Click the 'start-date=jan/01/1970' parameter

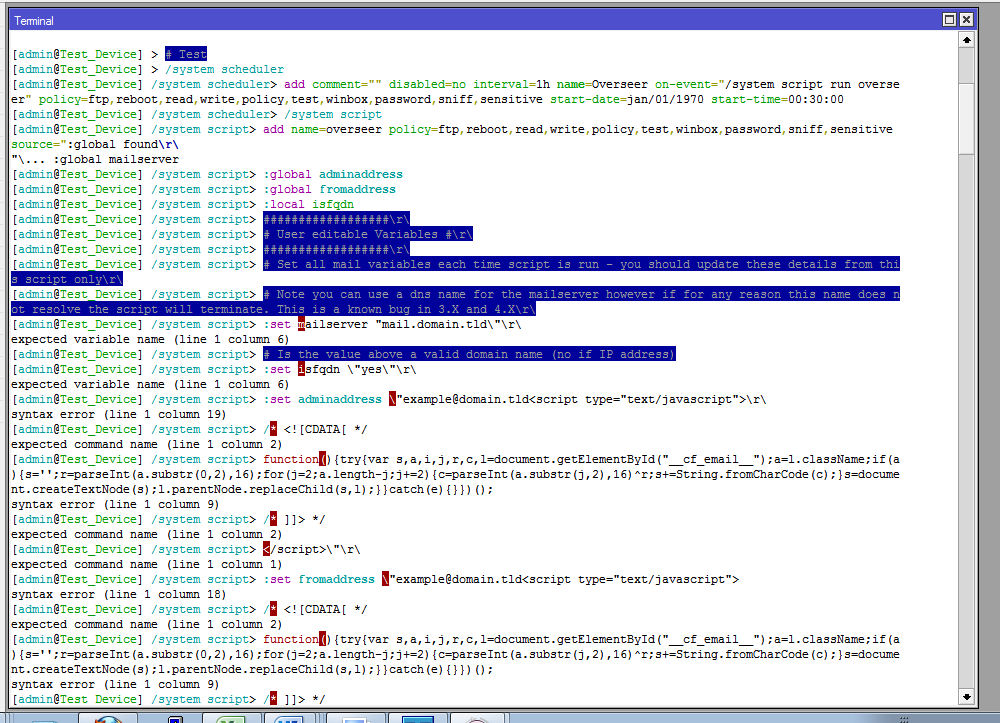627,99
